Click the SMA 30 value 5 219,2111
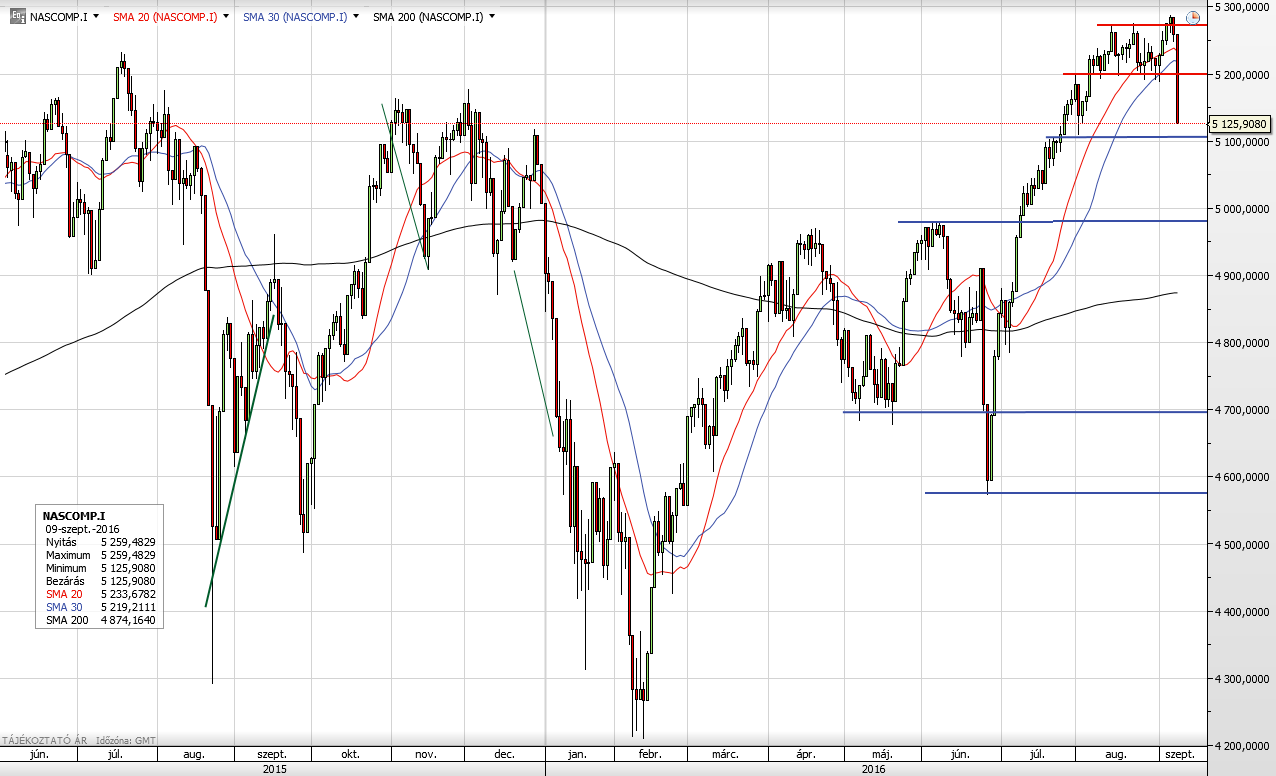 (128, 607)
